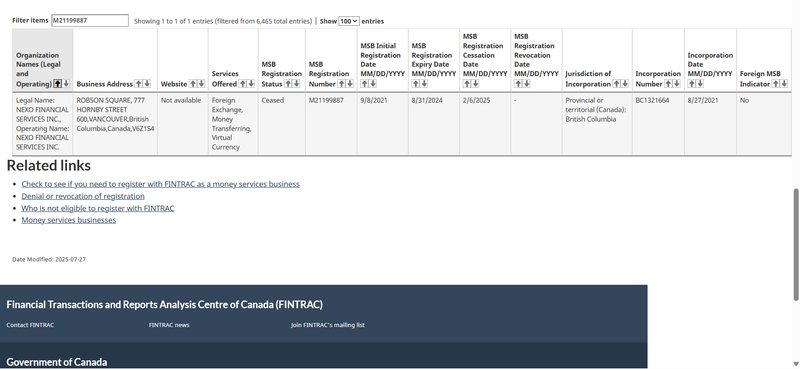Open Money services businesses link

click(68, 220)
